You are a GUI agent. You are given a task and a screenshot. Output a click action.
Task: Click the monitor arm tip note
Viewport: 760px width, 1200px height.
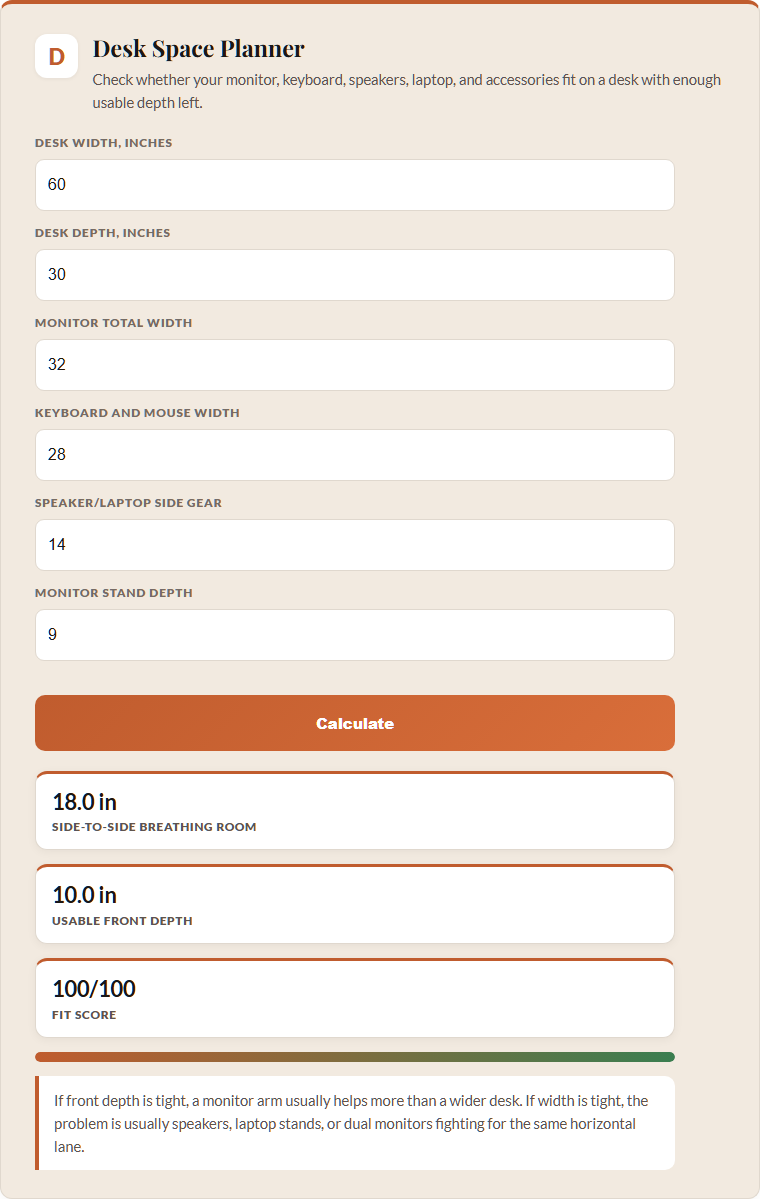[x=355, y=1123]
